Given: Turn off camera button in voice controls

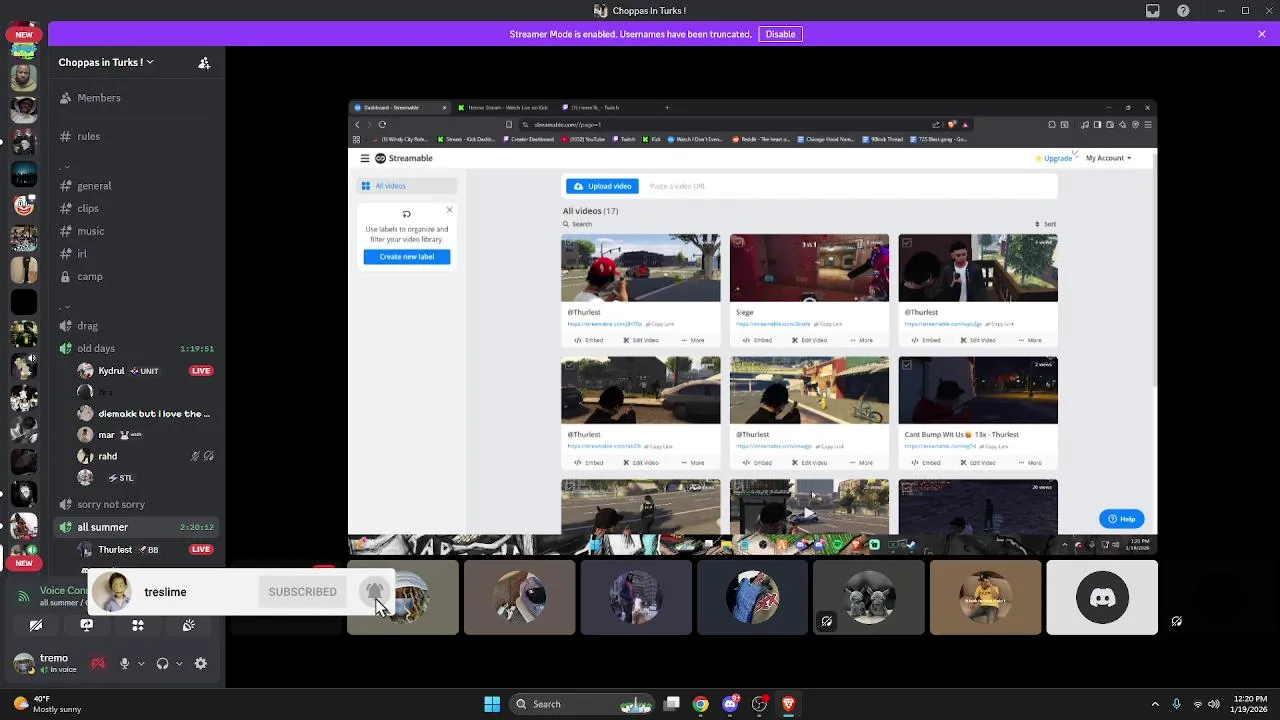Looking at the screenshot, I should click(36, 625).
